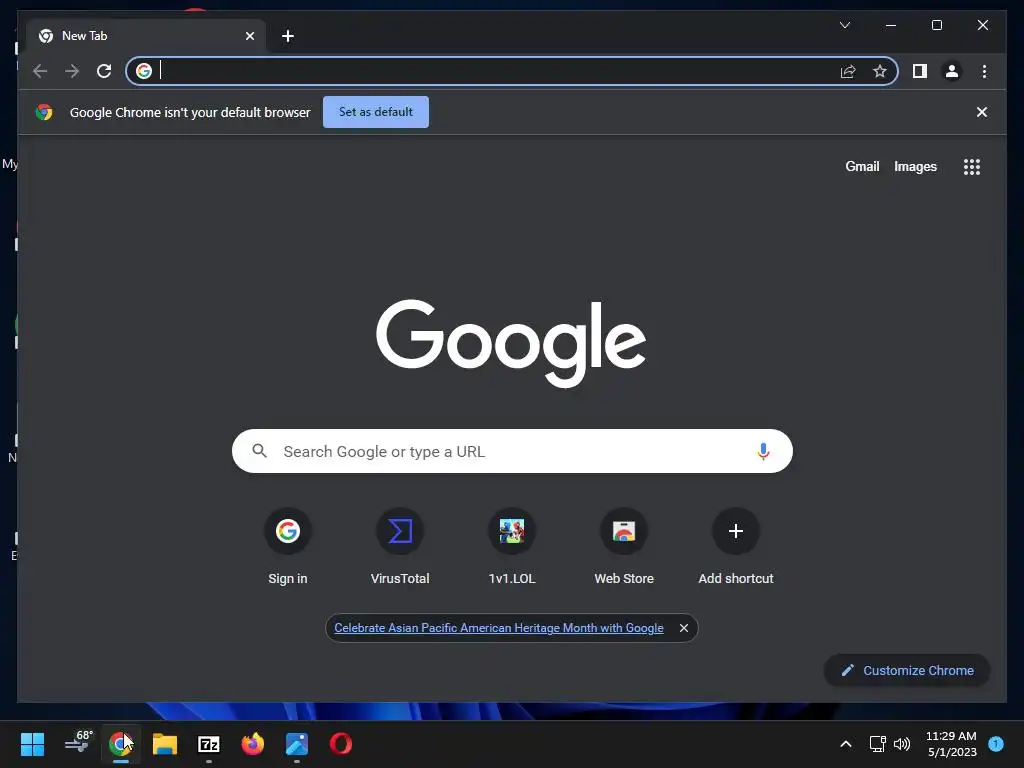
Task: Open Gmail link
Action: click(862, 167)
